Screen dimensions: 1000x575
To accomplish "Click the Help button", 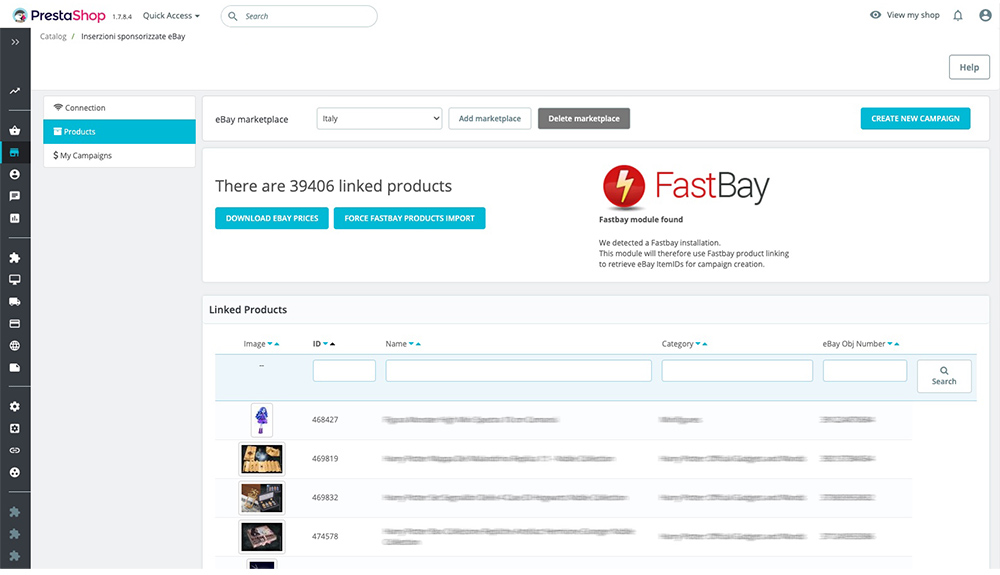I will (x=969, y=67).
